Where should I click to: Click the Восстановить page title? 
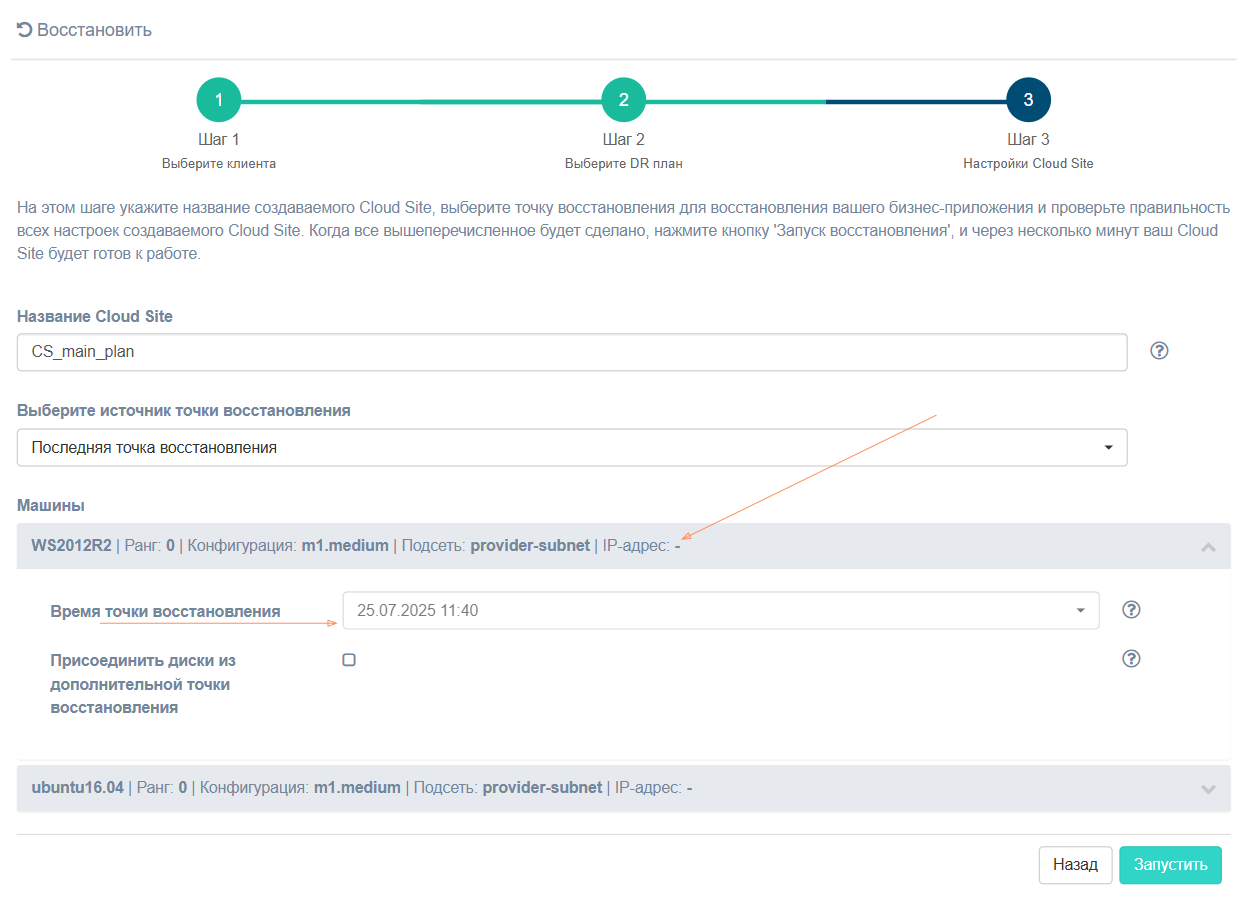(x=95, y=30)
